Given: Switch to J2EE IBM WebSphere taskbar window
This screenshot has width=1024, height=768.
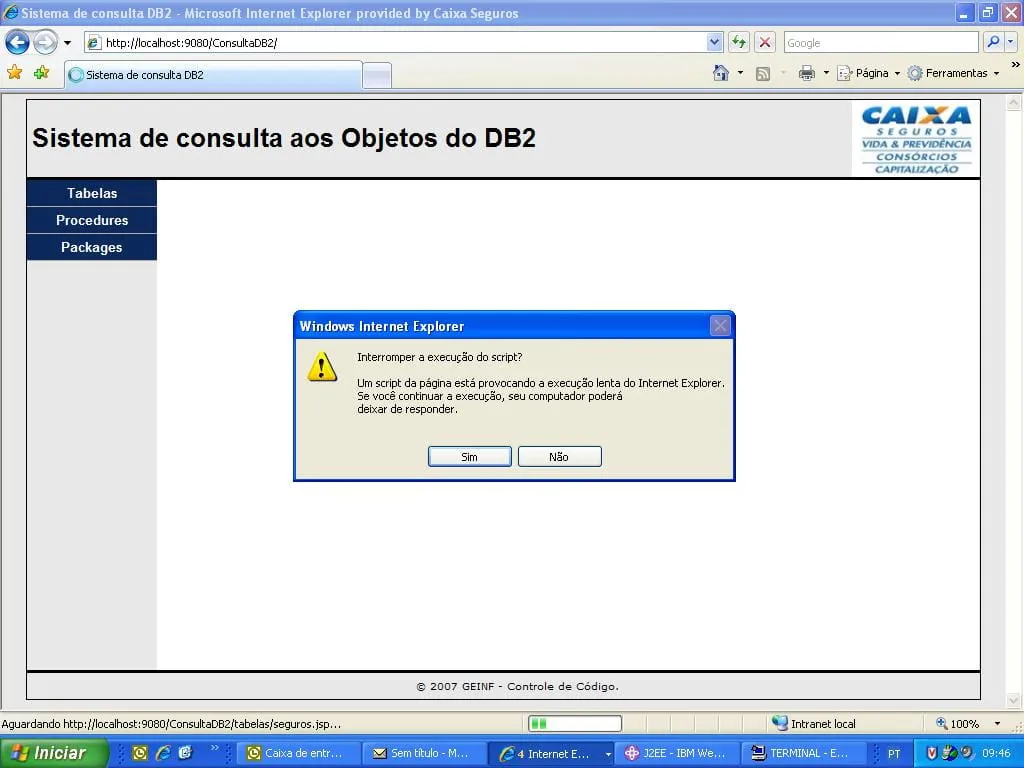Looking at the screenshot, I should pyautogui.click(x=677, y=753).
